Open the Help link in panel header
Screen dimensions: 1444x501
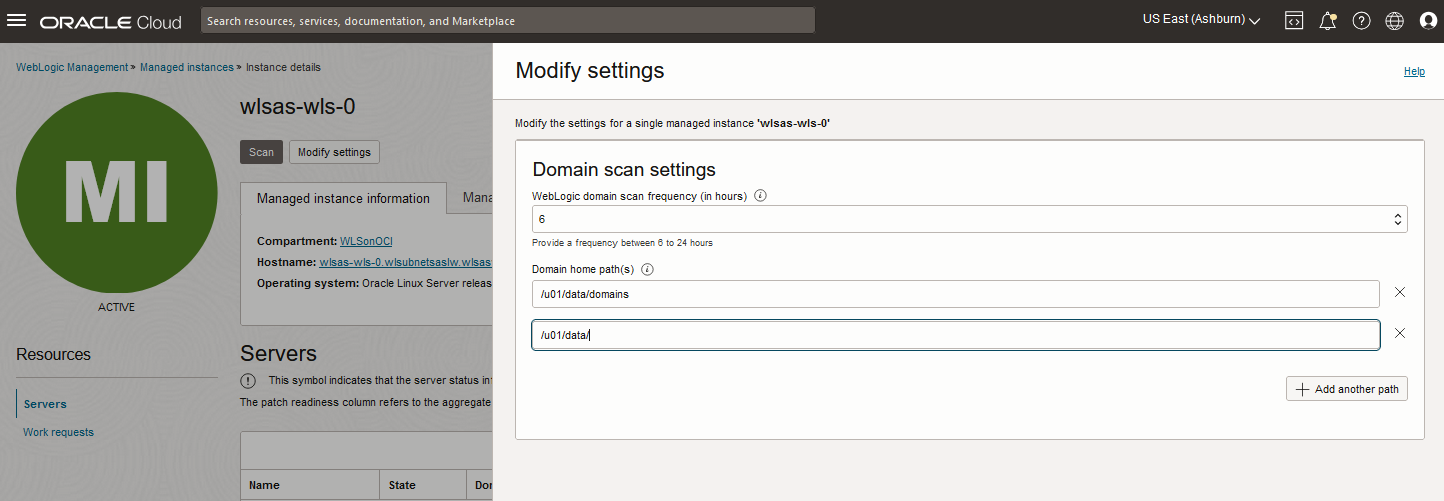(1414, 72)
